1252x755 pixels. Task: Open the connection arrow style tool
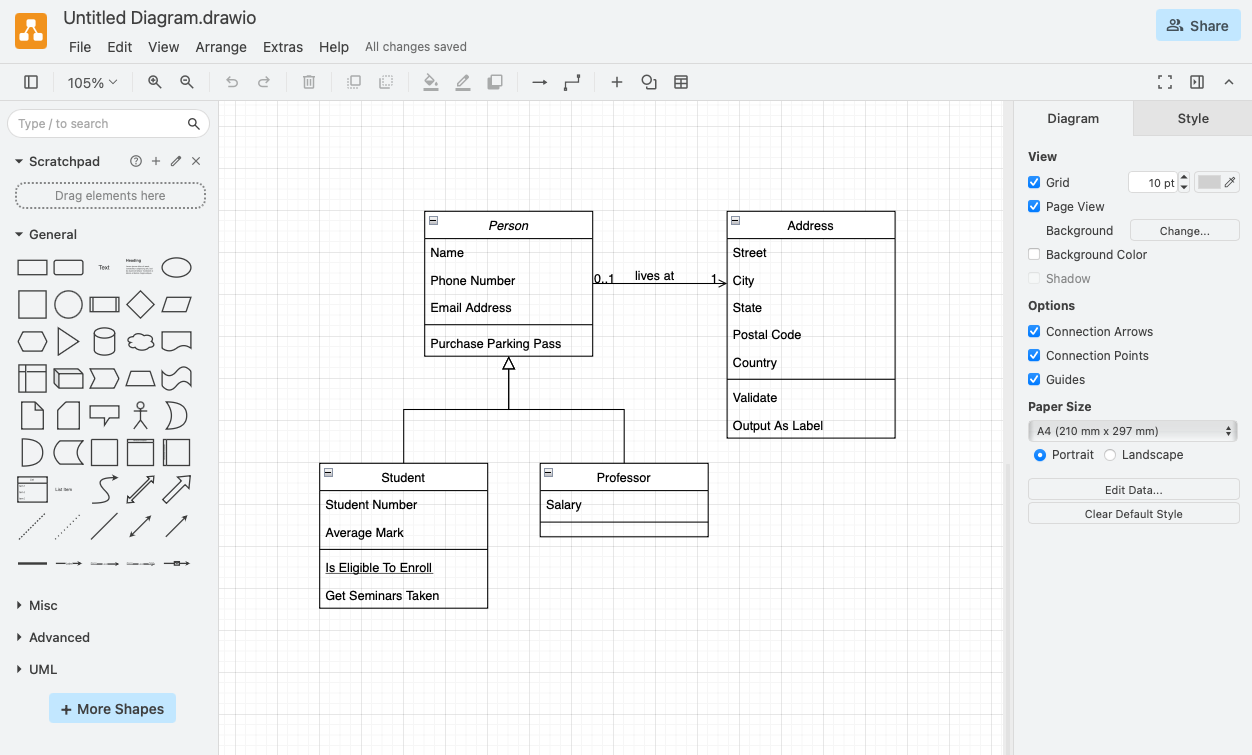[540, 82]
